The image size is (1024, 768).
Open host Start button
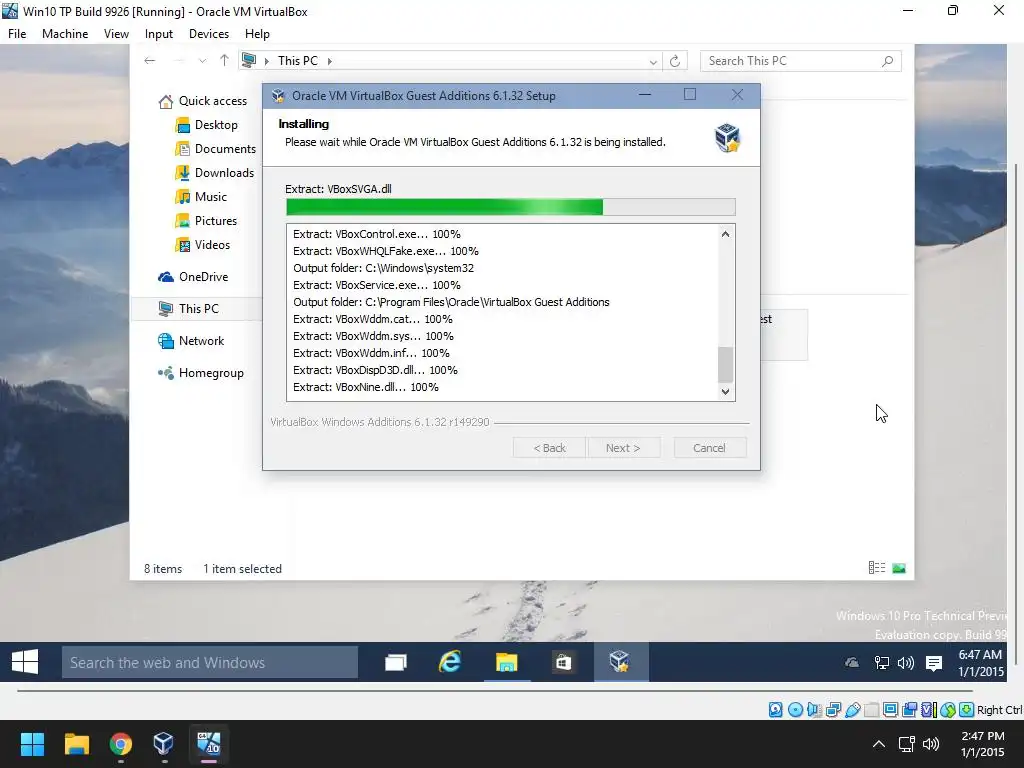pyautogui.click(x=32, y=743)
